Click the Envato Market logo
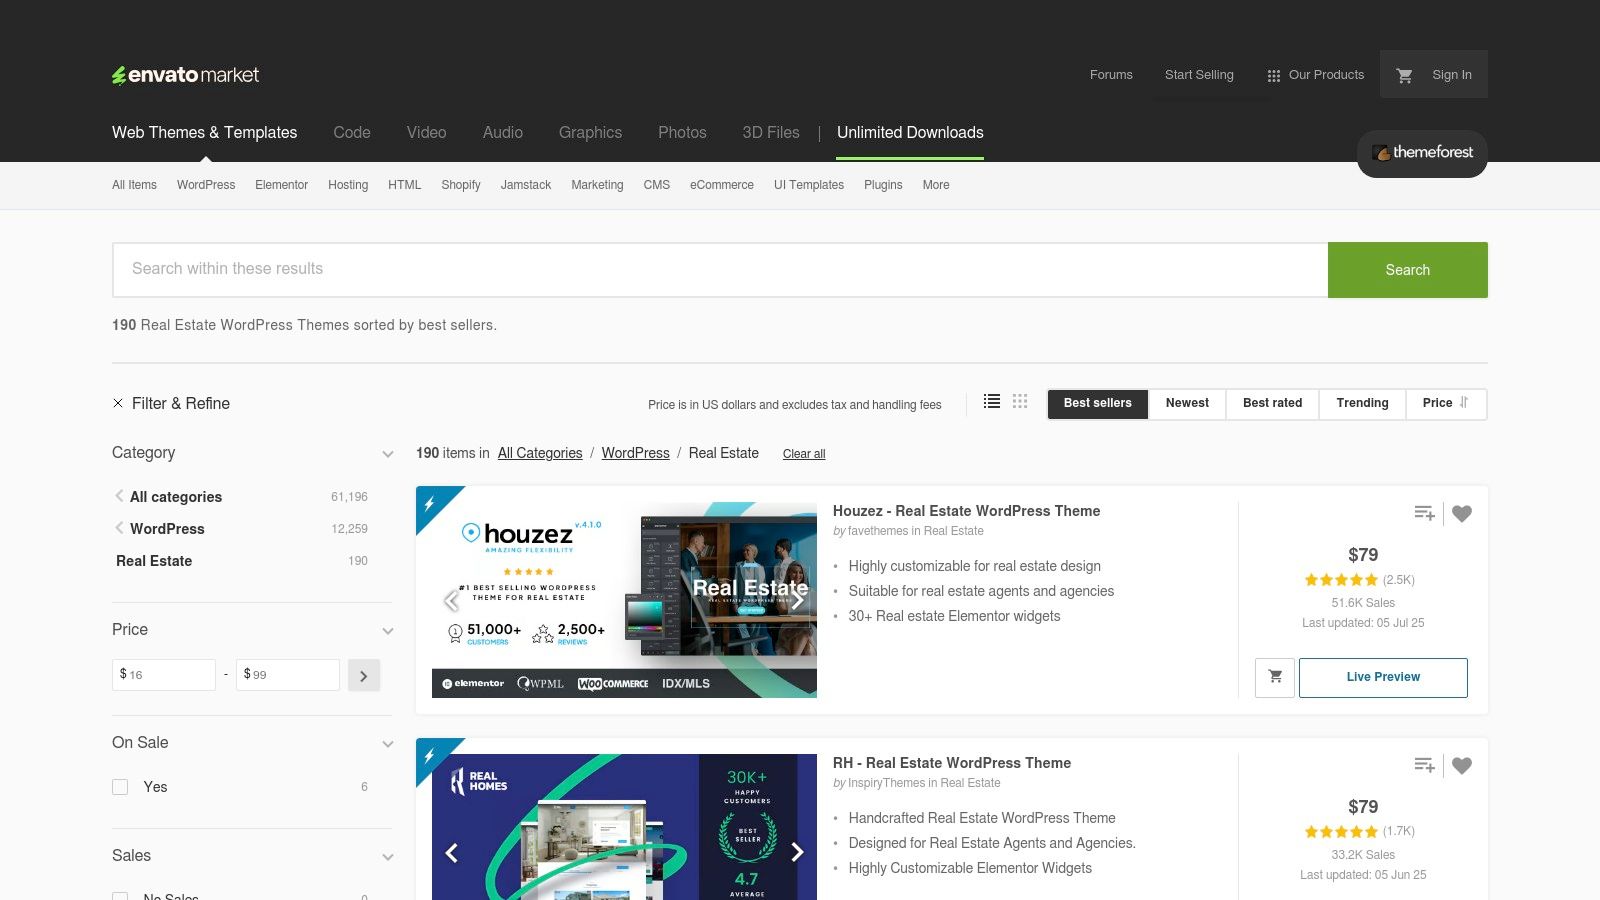The image size is (1600, 900). (185, 75)
